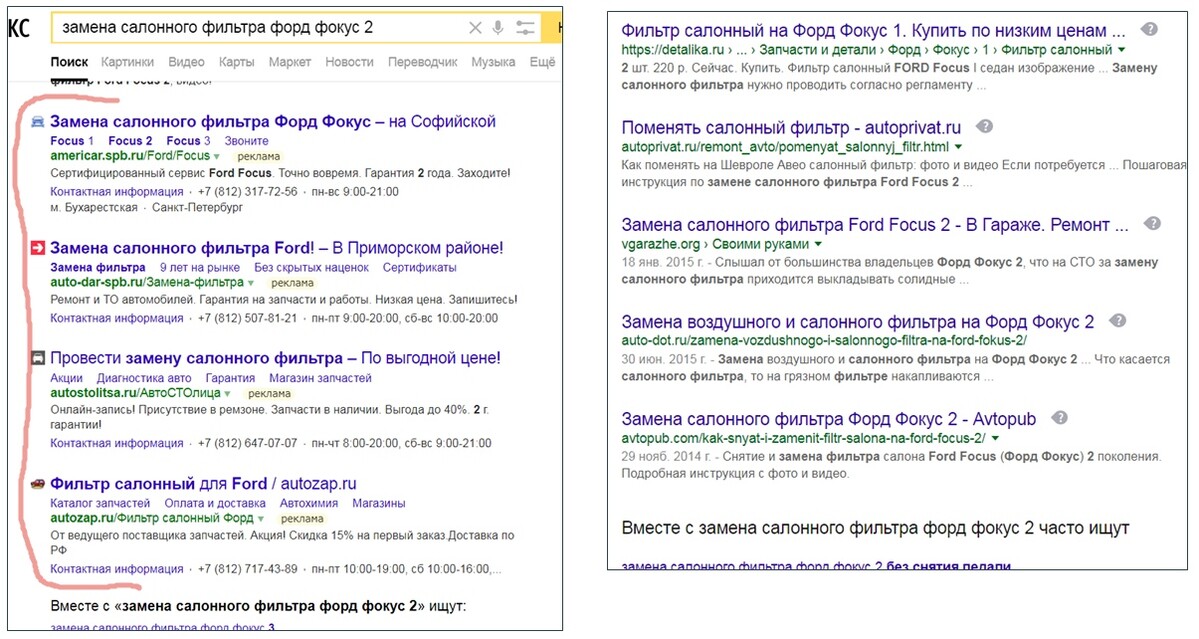1199x639 pixels.
Task: Click 'Каталог запчастей' sitelink
Action: click(x=100, y=503)
